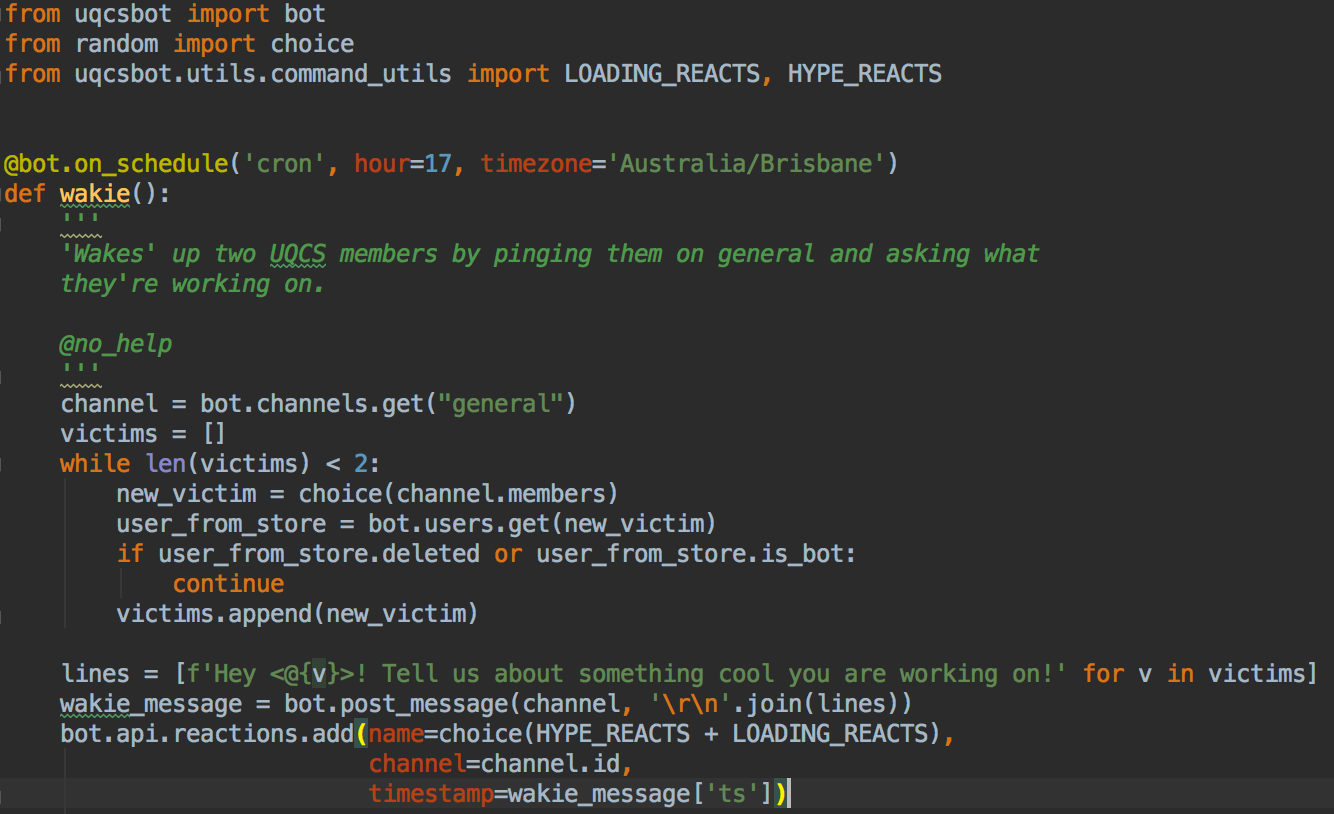1334x814 pixels.
Task: Click the 'Australia/Brisbane' string
Action: 746,164
